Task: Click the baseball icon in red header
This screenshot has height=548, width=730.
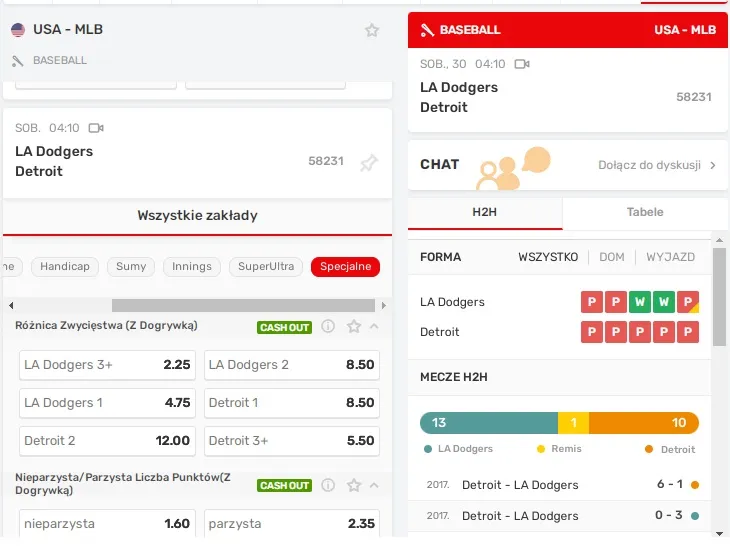Action: pyautogui.click(x=427, y=30)
